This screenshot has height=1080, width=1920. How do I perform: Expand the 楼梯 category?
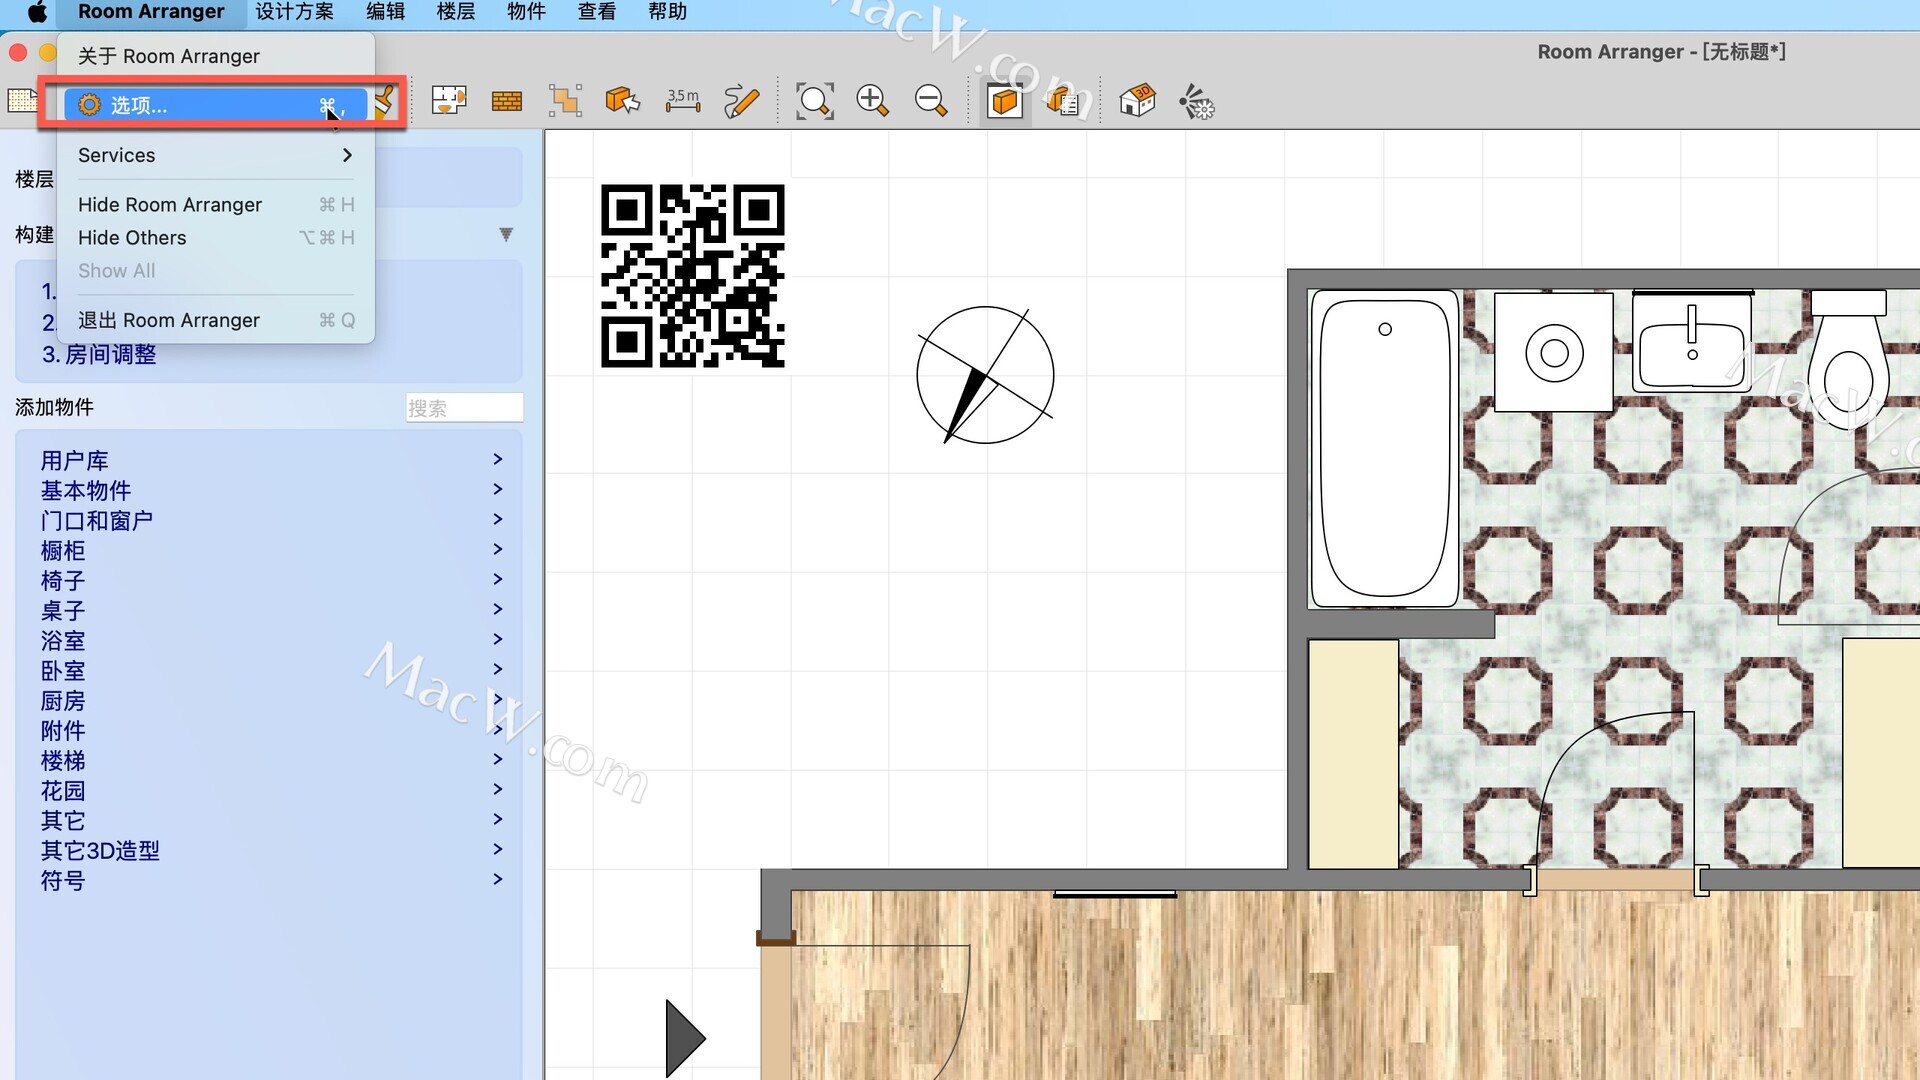click(270, 760)
